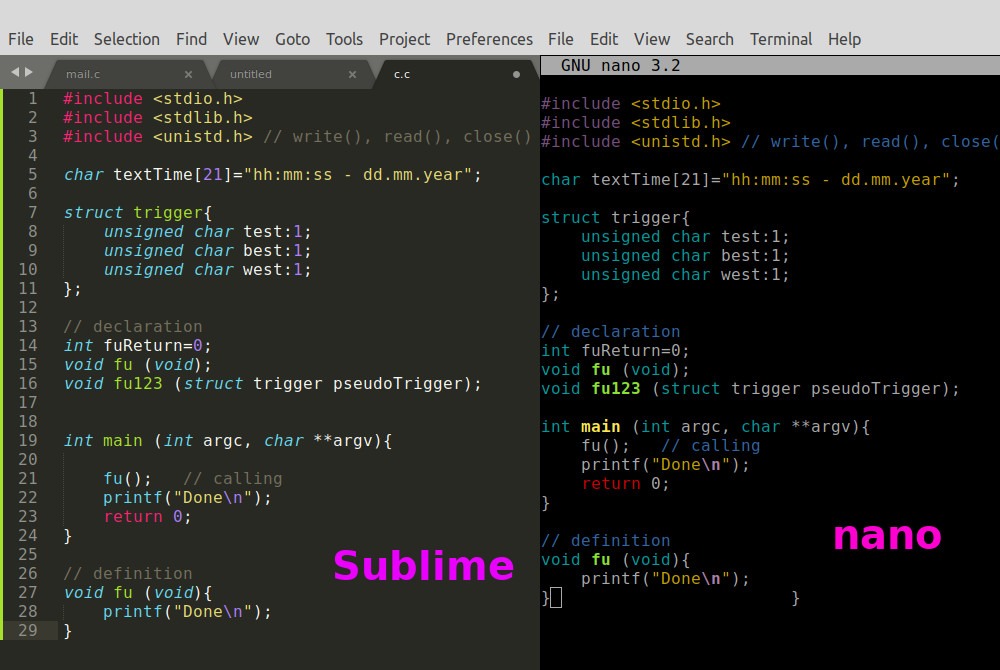Viewport: 1000px width, 670px height.
Task: Click "// calling" comment in Sublime
Action: [x=233, y=479]
